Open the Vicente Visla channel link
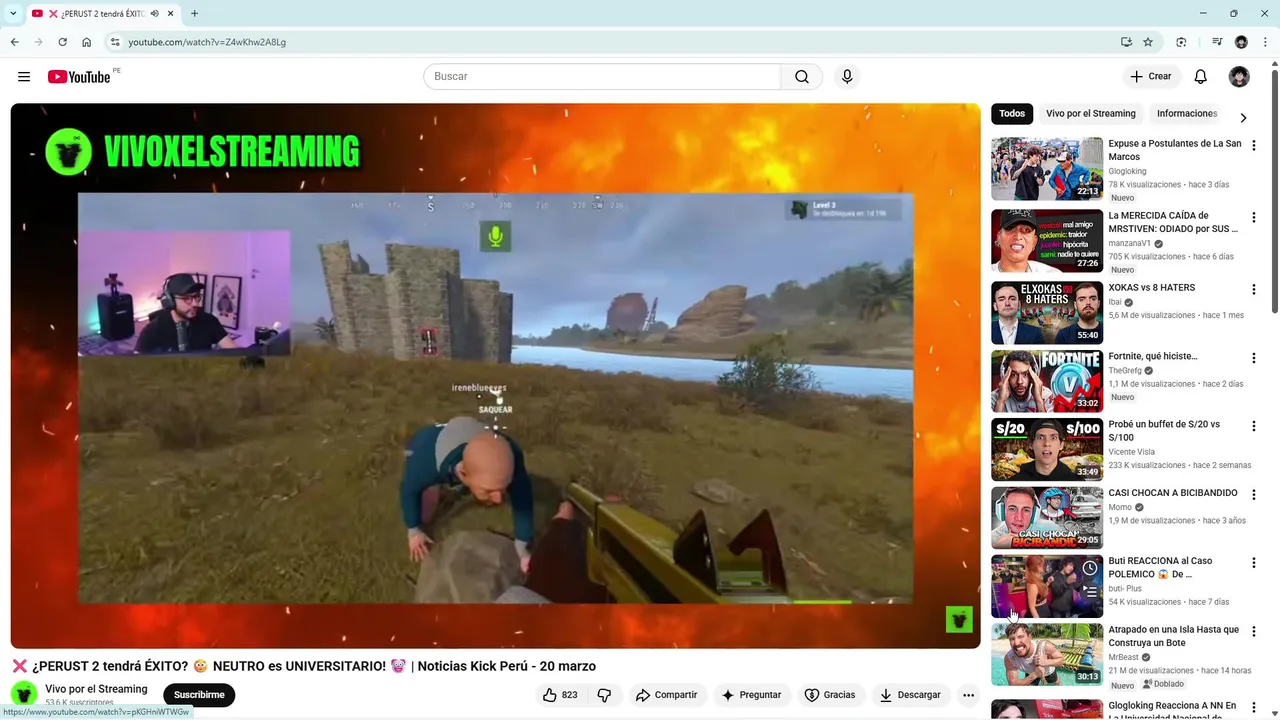Image resolution: width=1280 pixels, height=720 pixels. pyautogui.click(x=1132, y=452)
